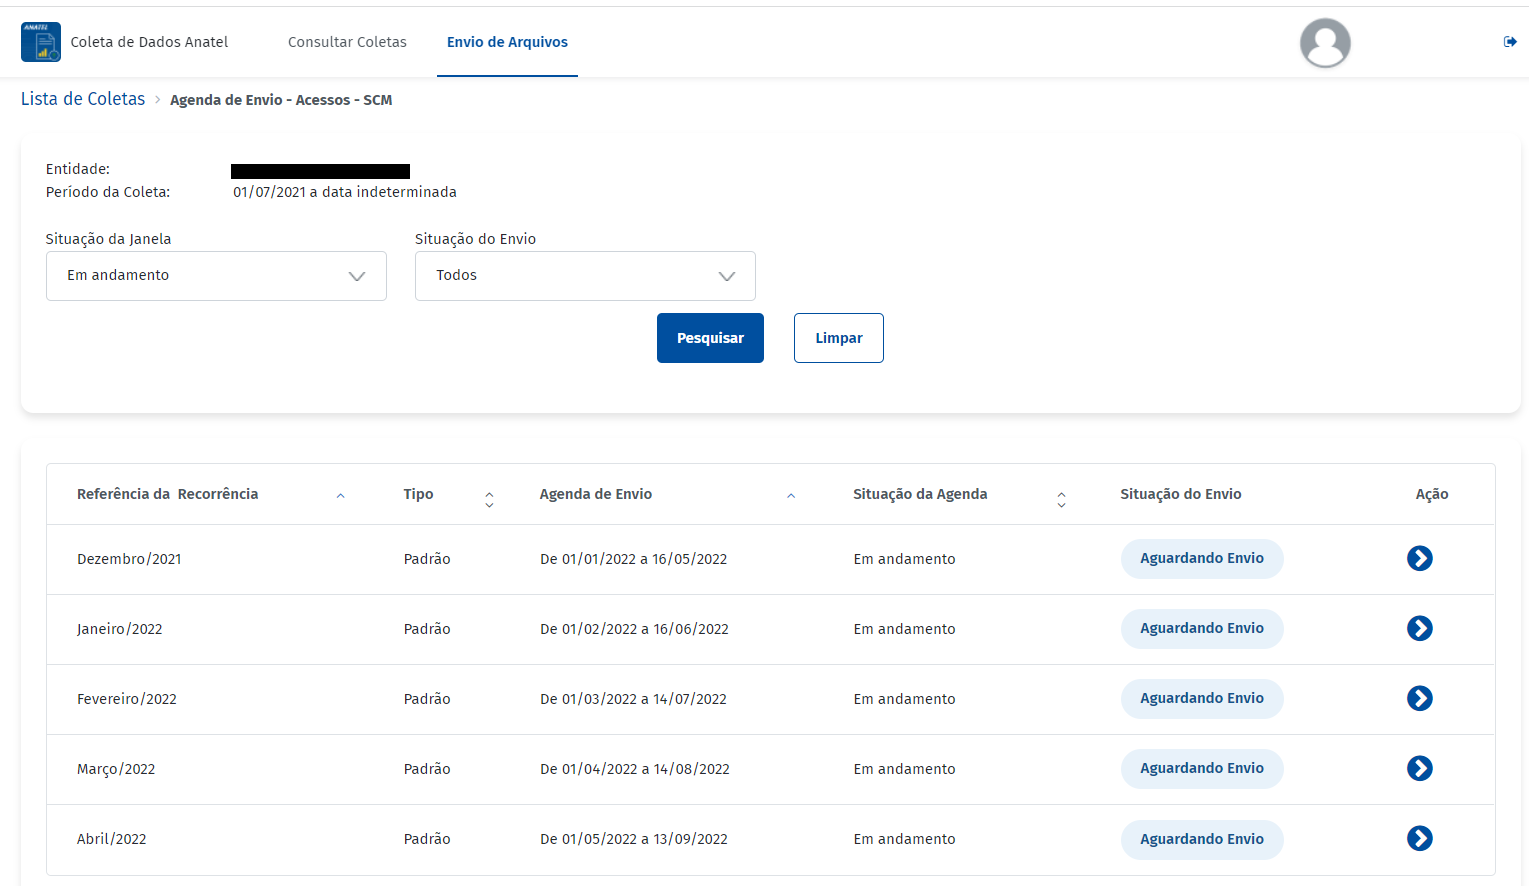Click Aguardando Envio badge for Abril/2022
The width and height of the screenshot is (1529, 886).
1202,839
